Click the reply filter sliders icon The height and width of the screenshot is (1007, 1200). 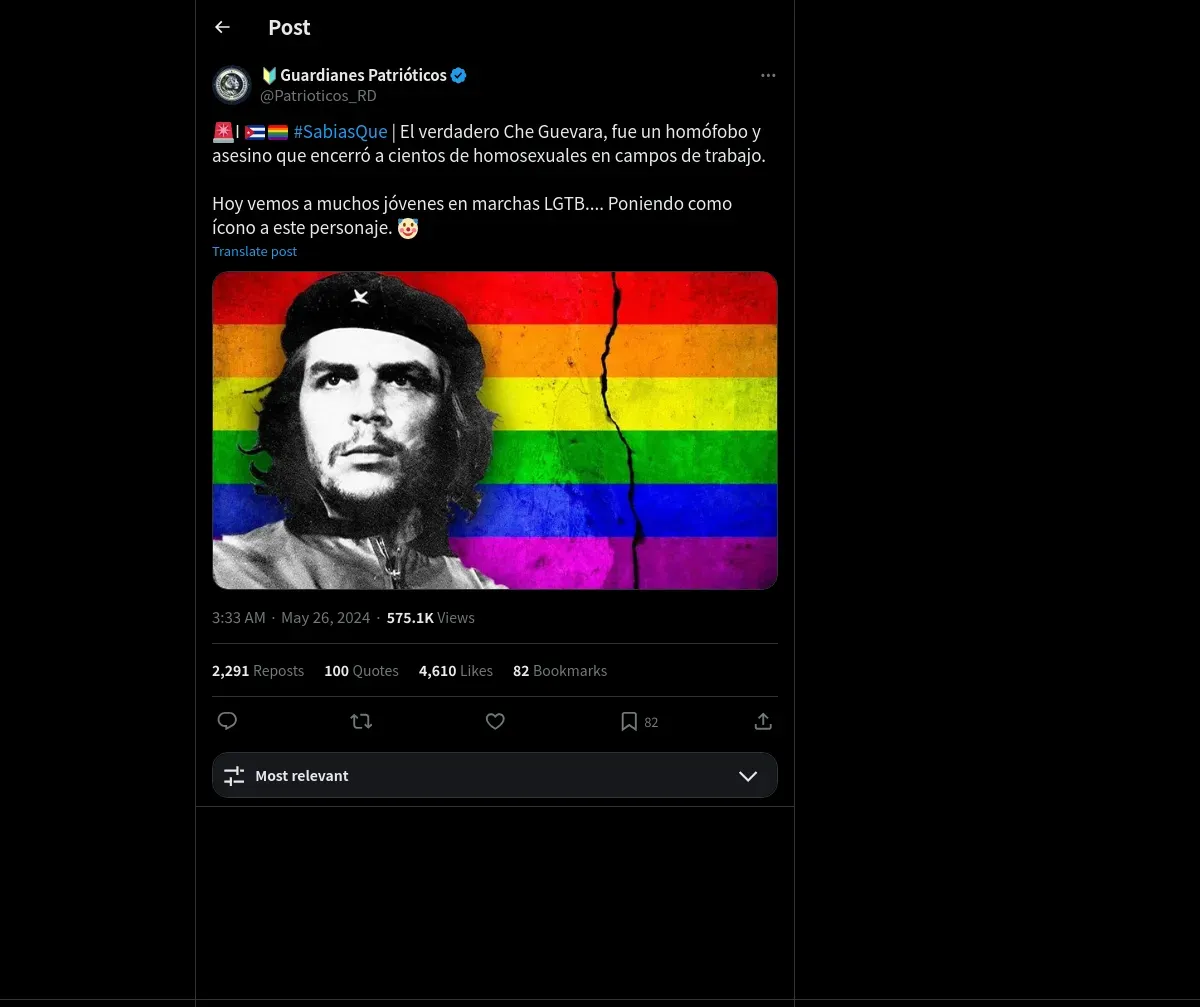(234, 776)
